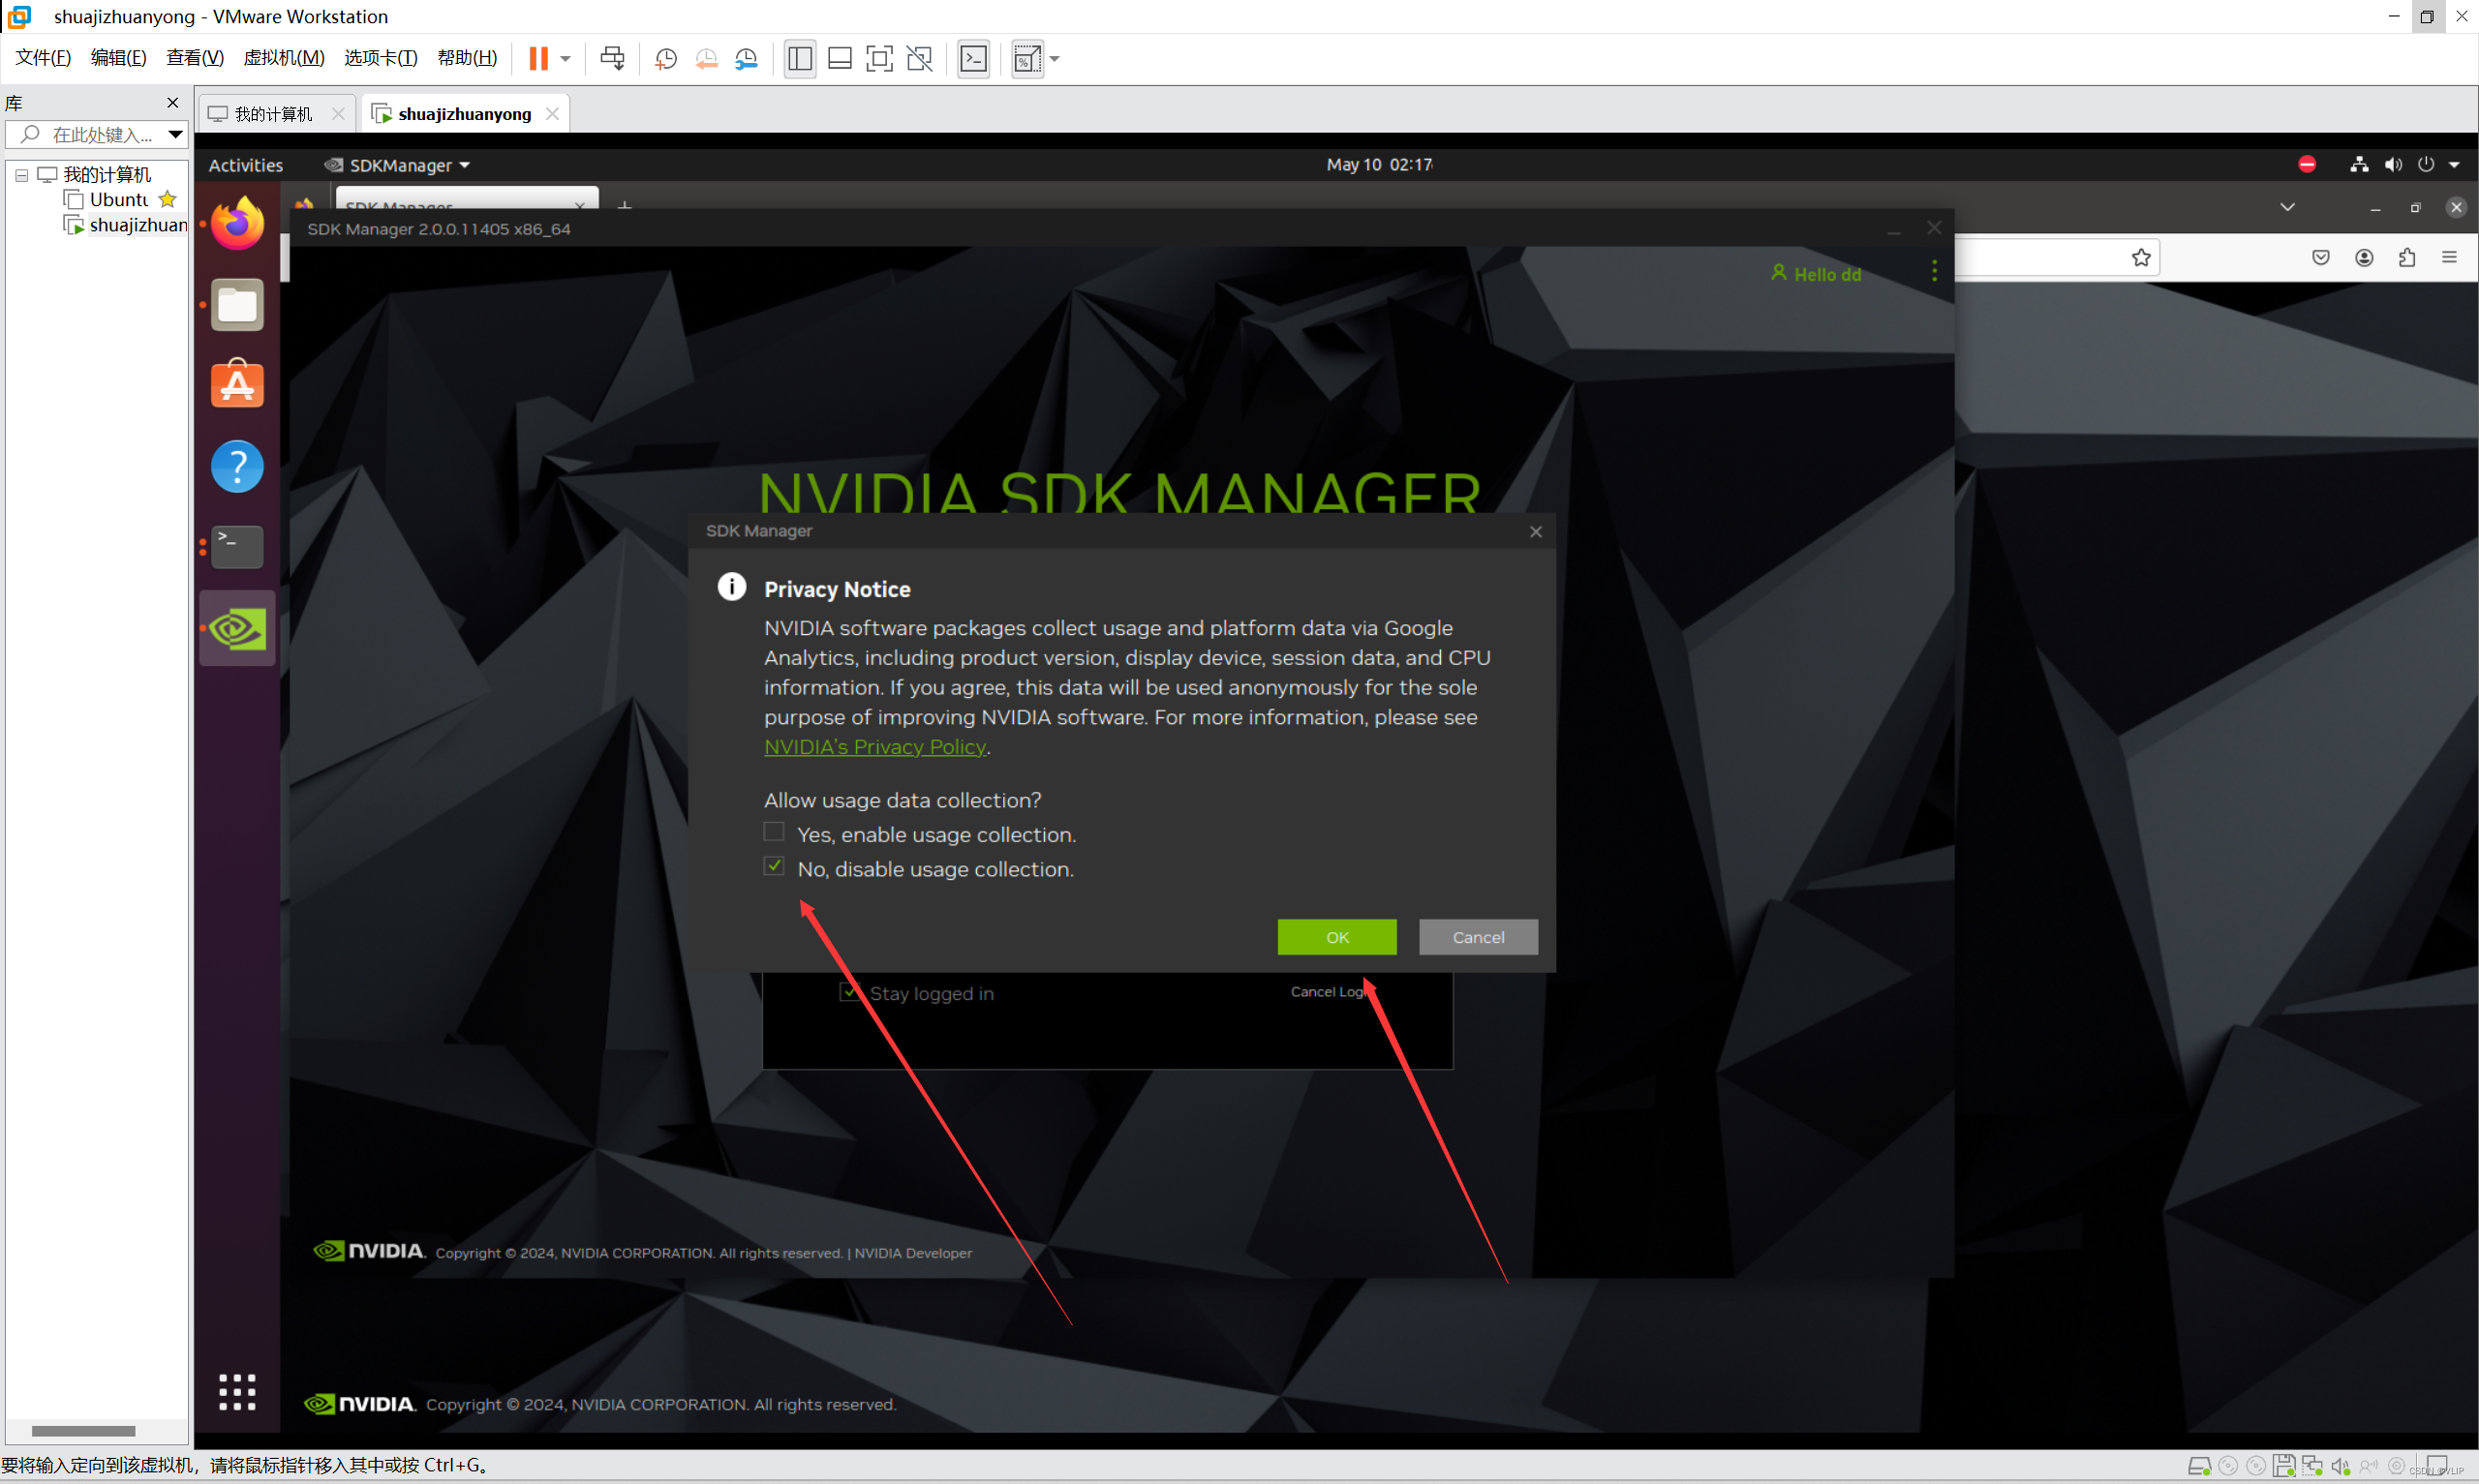Confirm the privacy notice with OK
Viewport: 2479px width, 1484px height.
1336,937
